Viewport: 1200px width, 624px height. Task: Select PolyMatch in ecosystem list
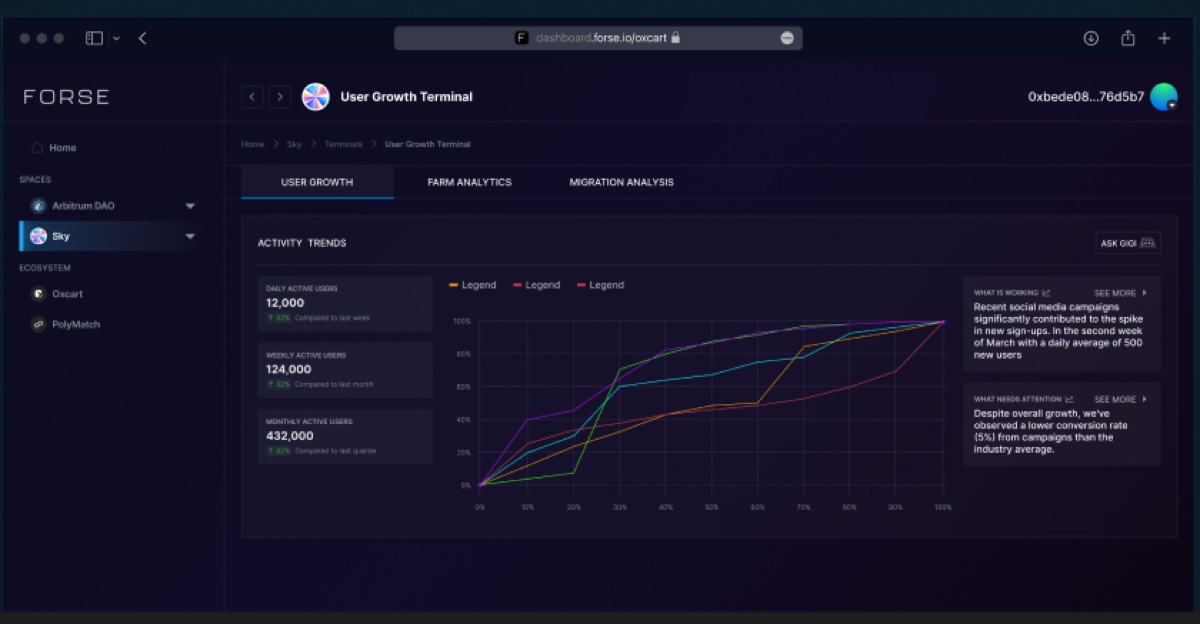[x=76, y=324]
